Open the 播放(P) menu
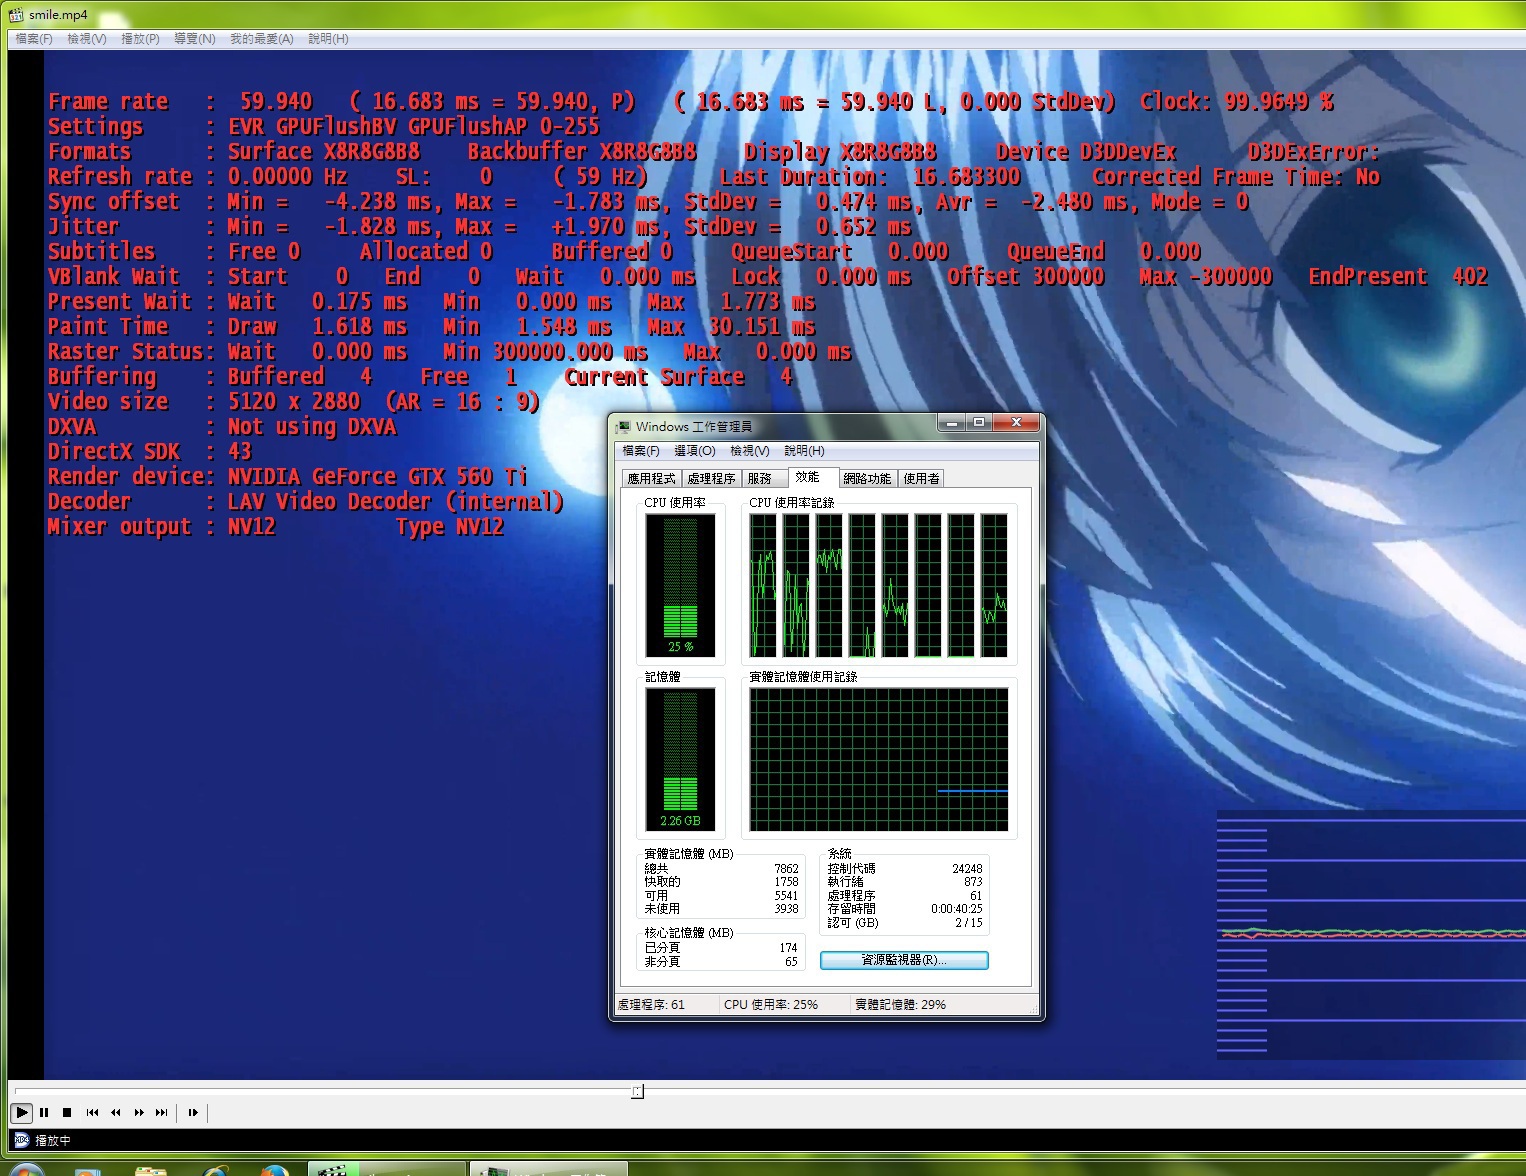The image size is (1526, 1176). (x=140, y=39)
